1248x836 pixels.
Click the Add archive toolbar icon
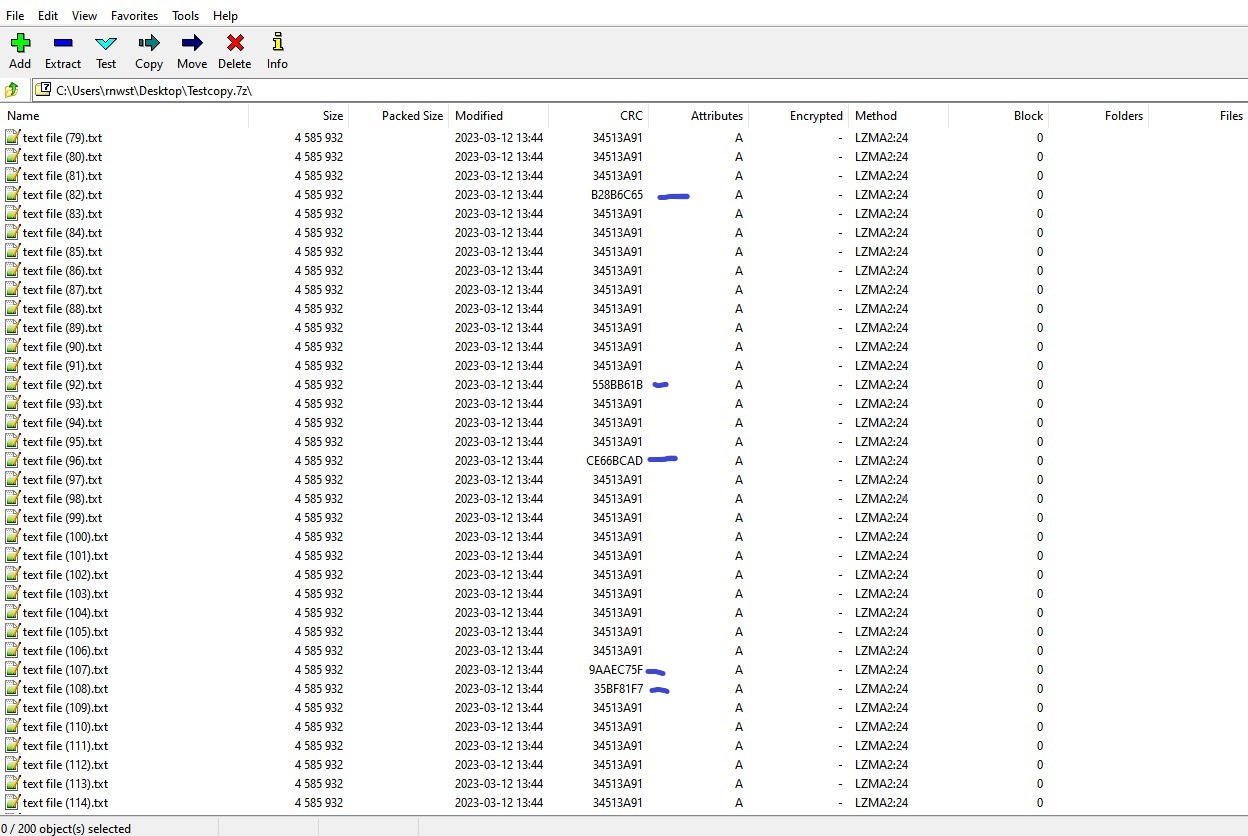coord(20,43)
